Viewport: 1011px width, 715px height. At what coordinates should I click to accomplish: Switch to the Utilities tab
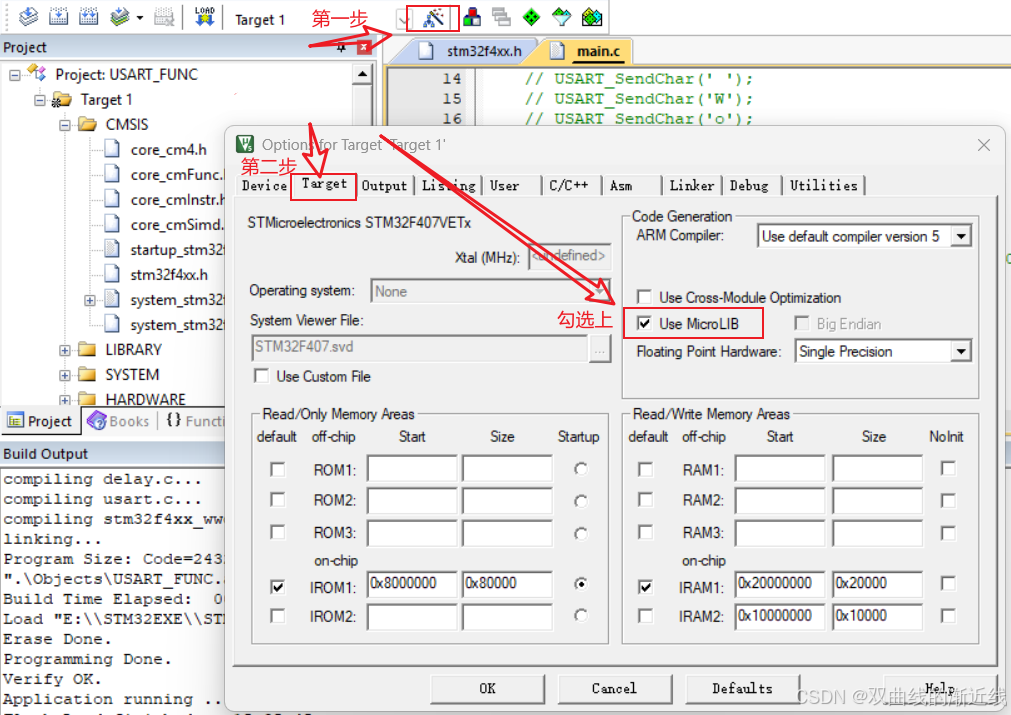tap(824, 186)
